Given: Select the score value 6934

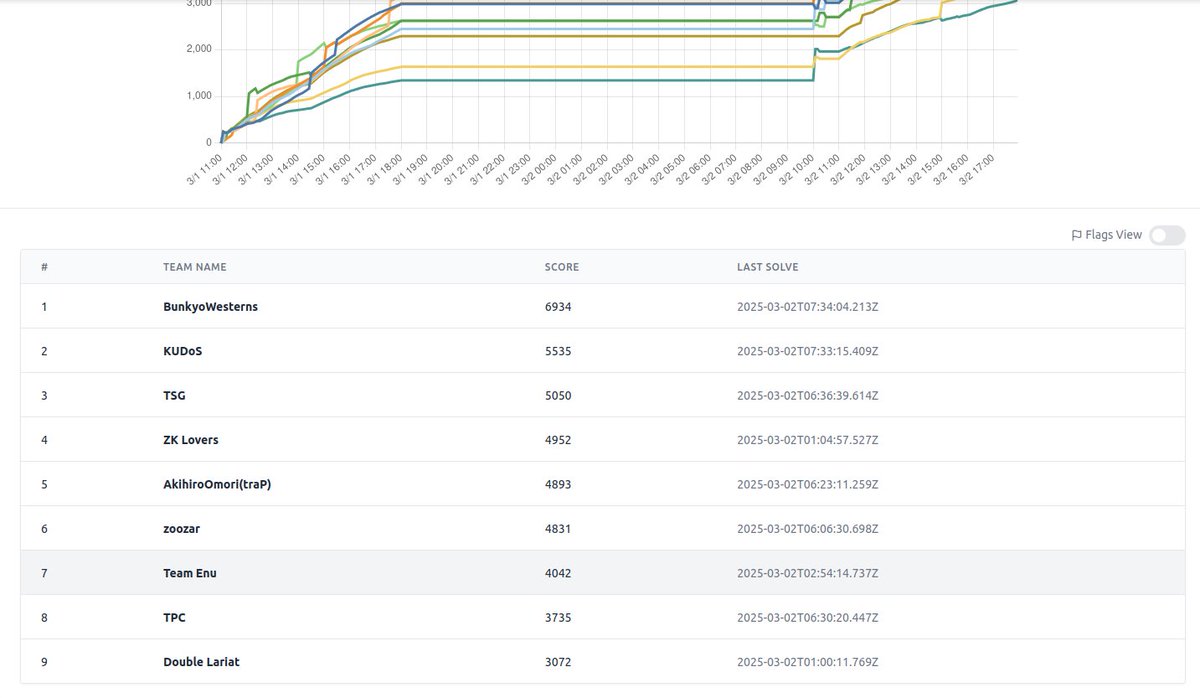Looking at the screenshot, I should (558, 307).
